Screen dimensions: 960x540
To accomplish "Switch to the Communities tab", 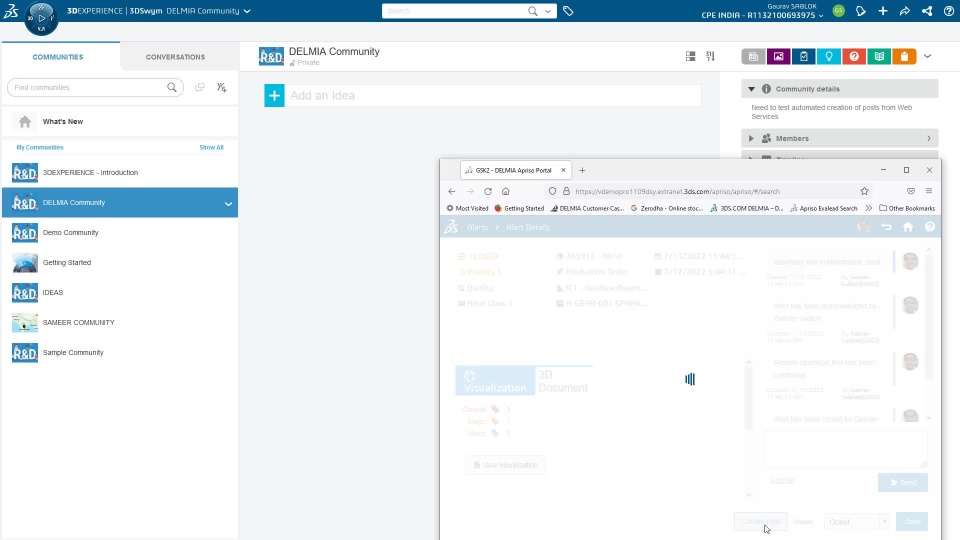I will click(x=58, y=57).
